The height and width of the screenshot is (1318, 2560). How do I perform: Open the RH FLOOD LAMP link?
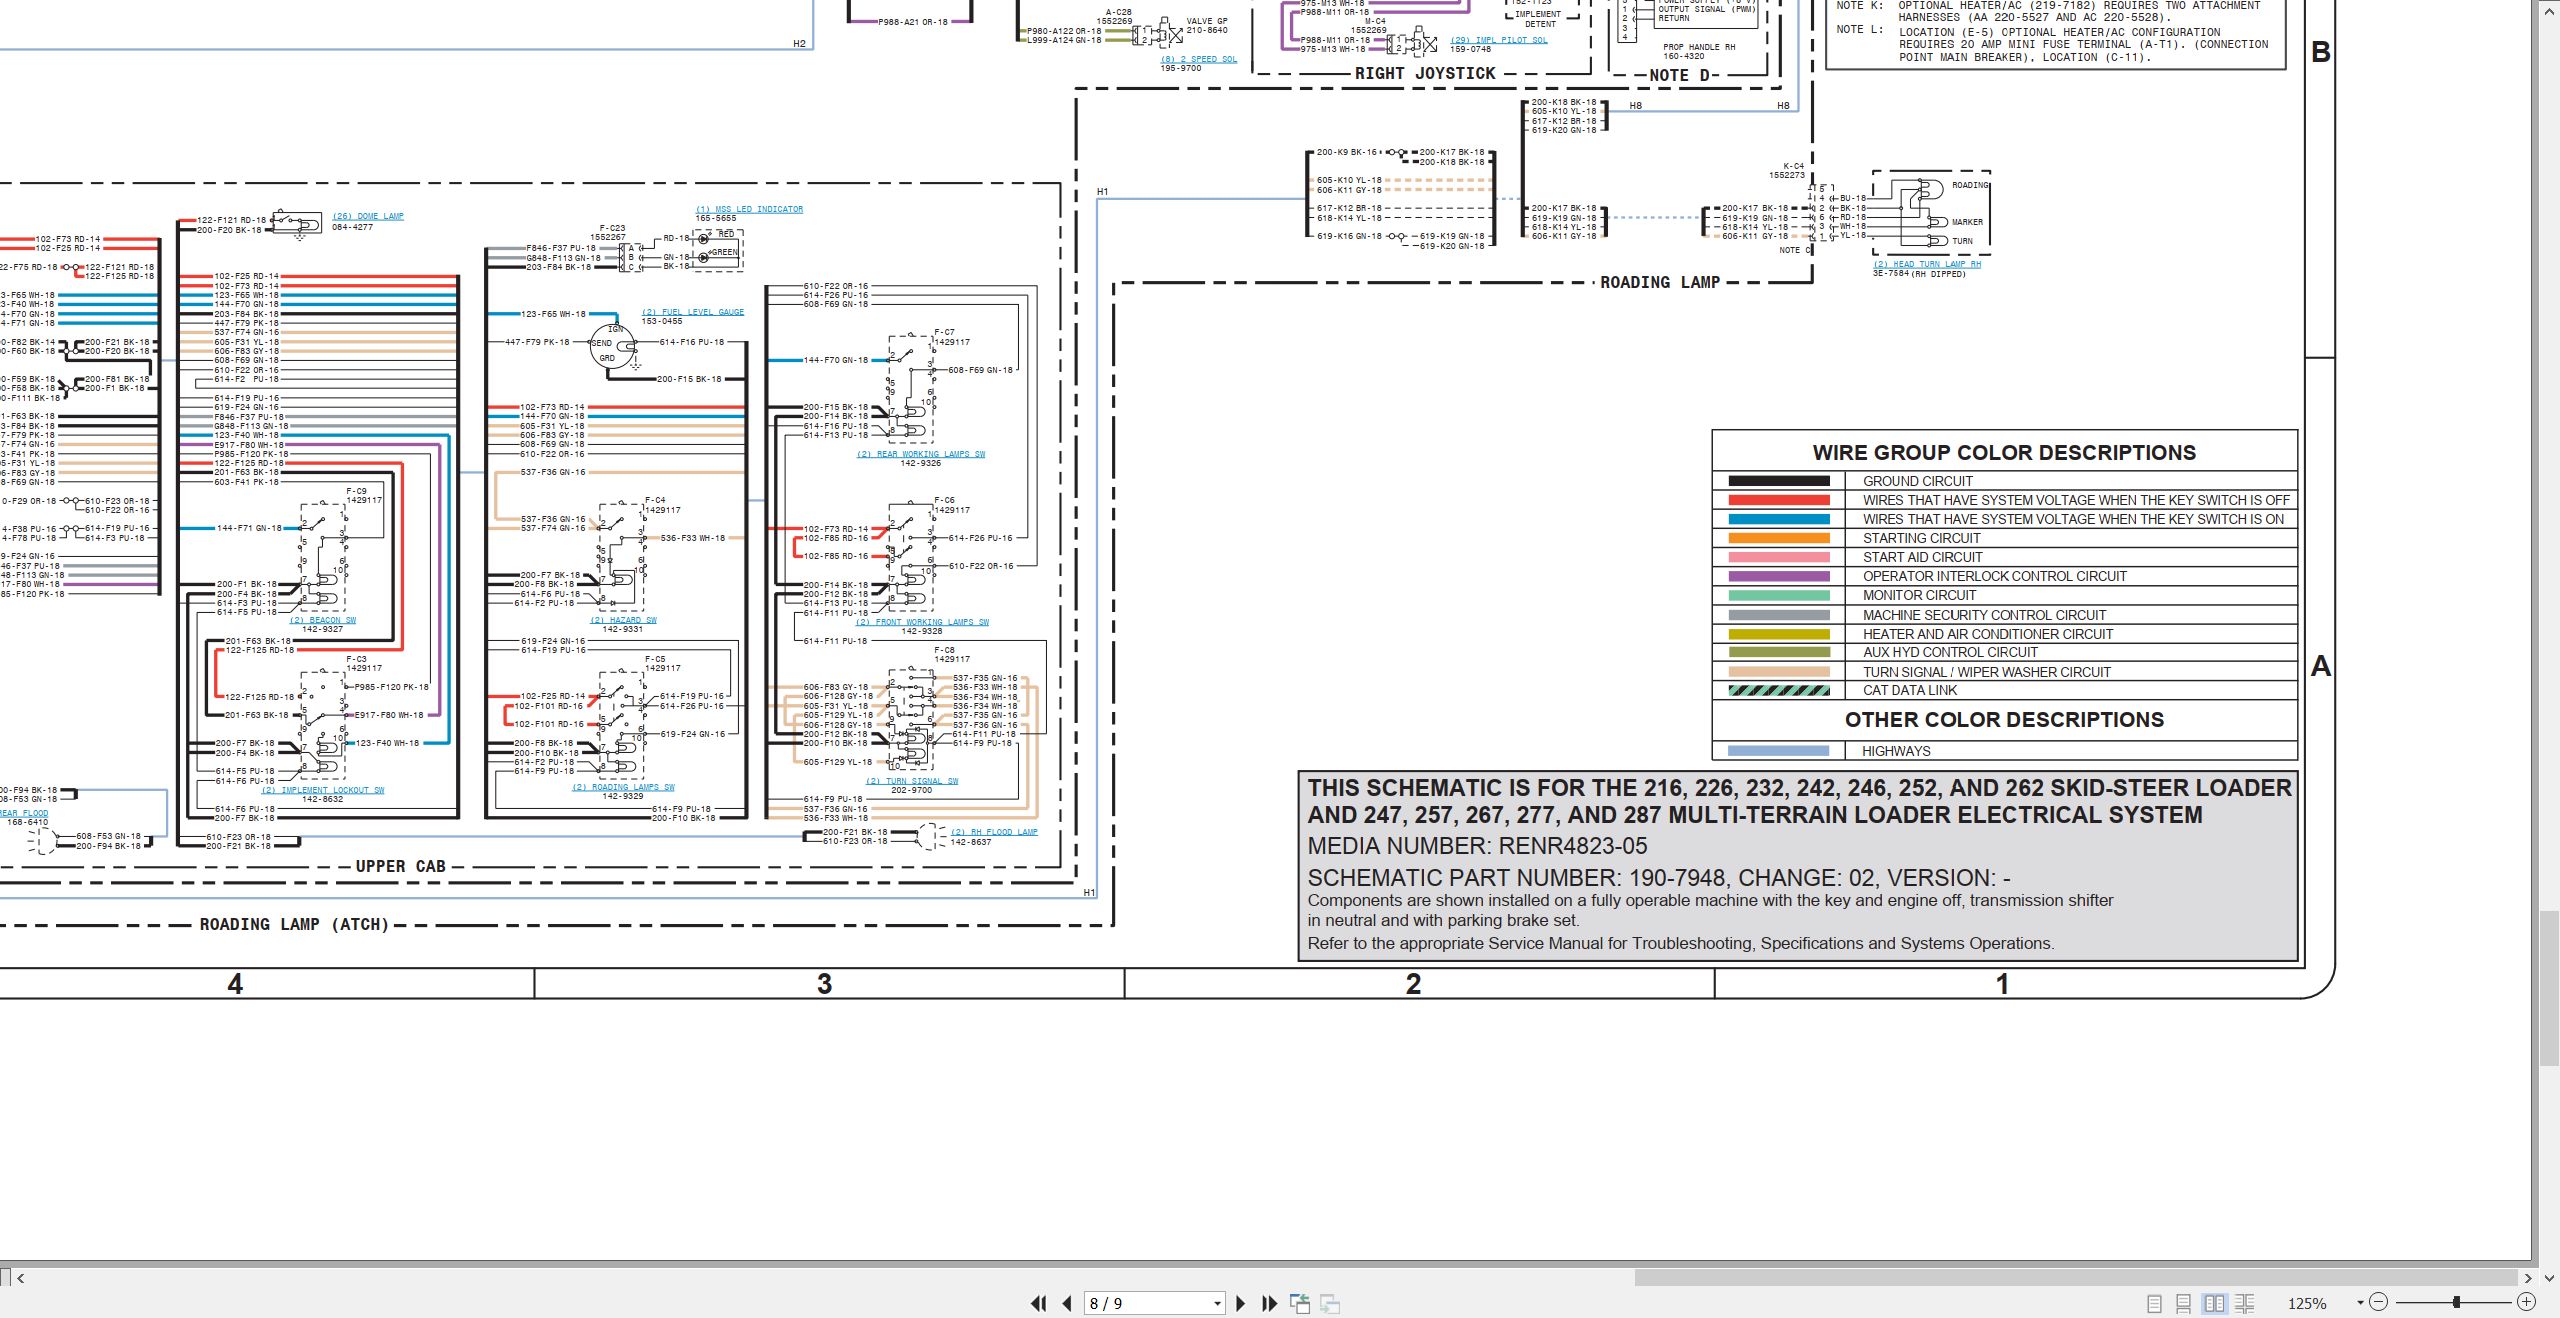click(994, 832)
